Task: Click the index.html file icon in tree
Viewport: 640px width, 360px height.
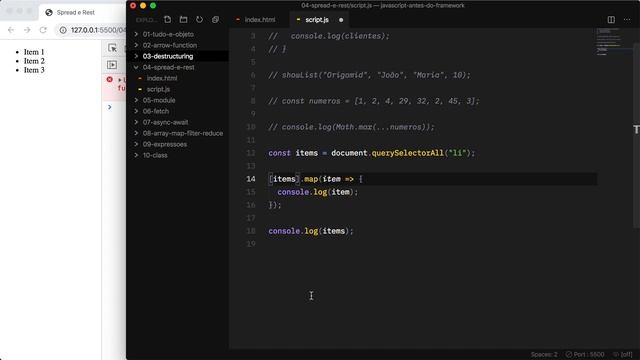Action: point(140,78)
